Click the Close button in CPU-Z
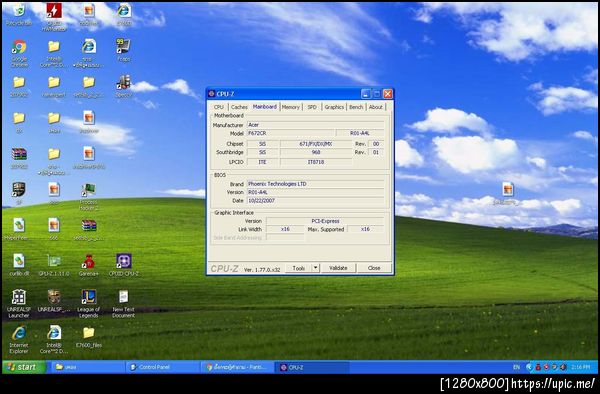This screenshot has height=394, width=600. point(374,268)
